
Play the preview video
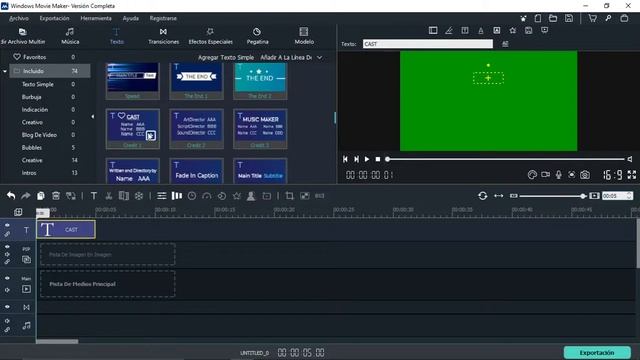click(x=367, y=159)
